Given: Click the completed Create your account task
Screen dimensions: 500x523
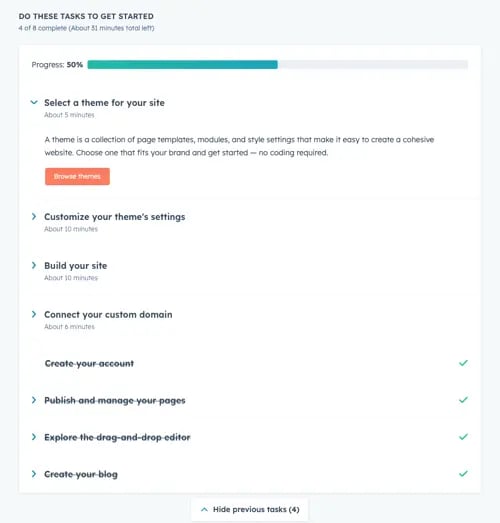Looking at the screenshot, I should click(x=89, y=364).
